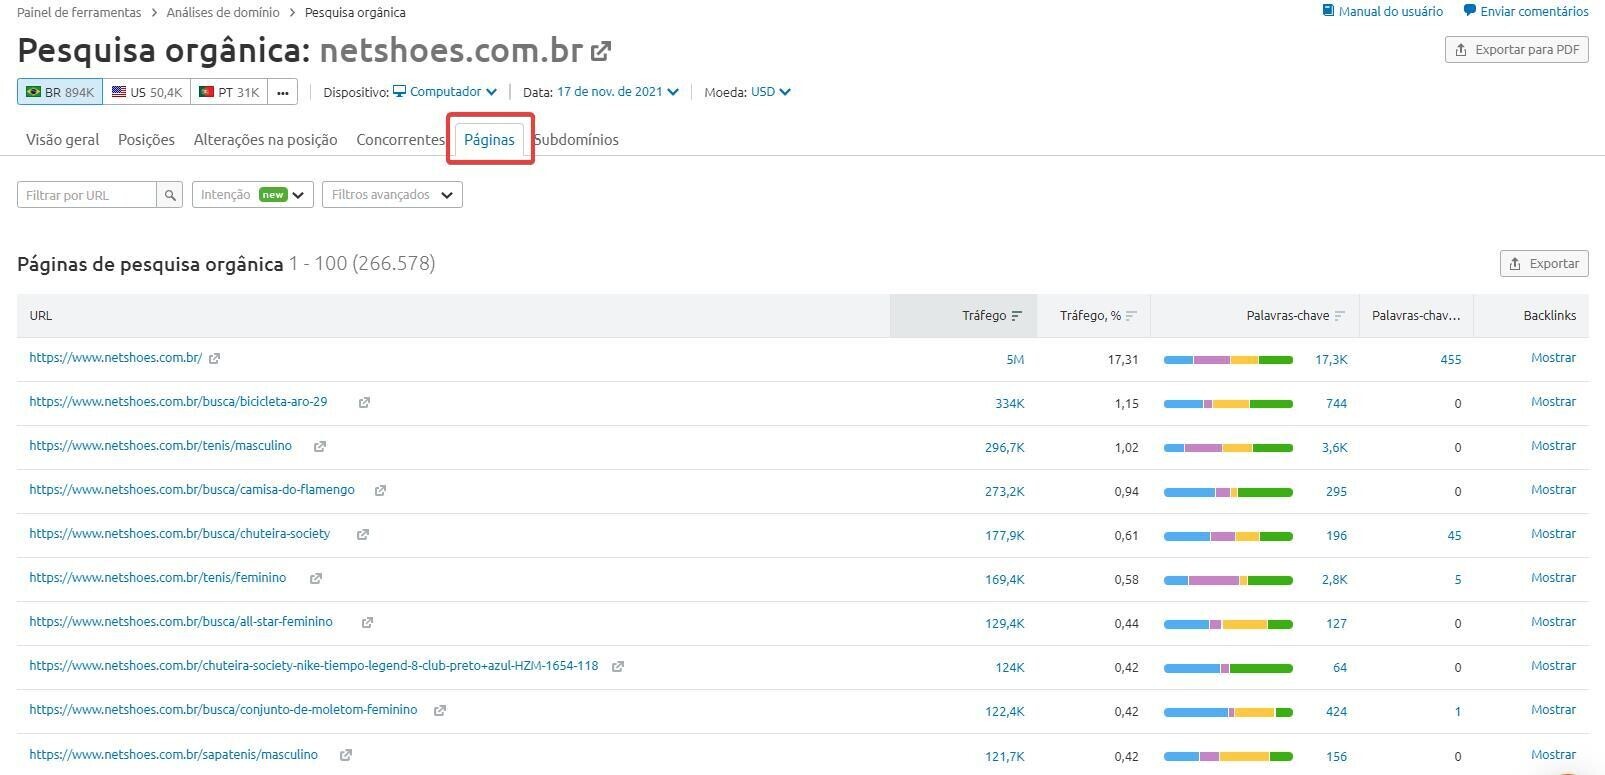Click keyword distribution bar for homepage row

point(1228,360)
